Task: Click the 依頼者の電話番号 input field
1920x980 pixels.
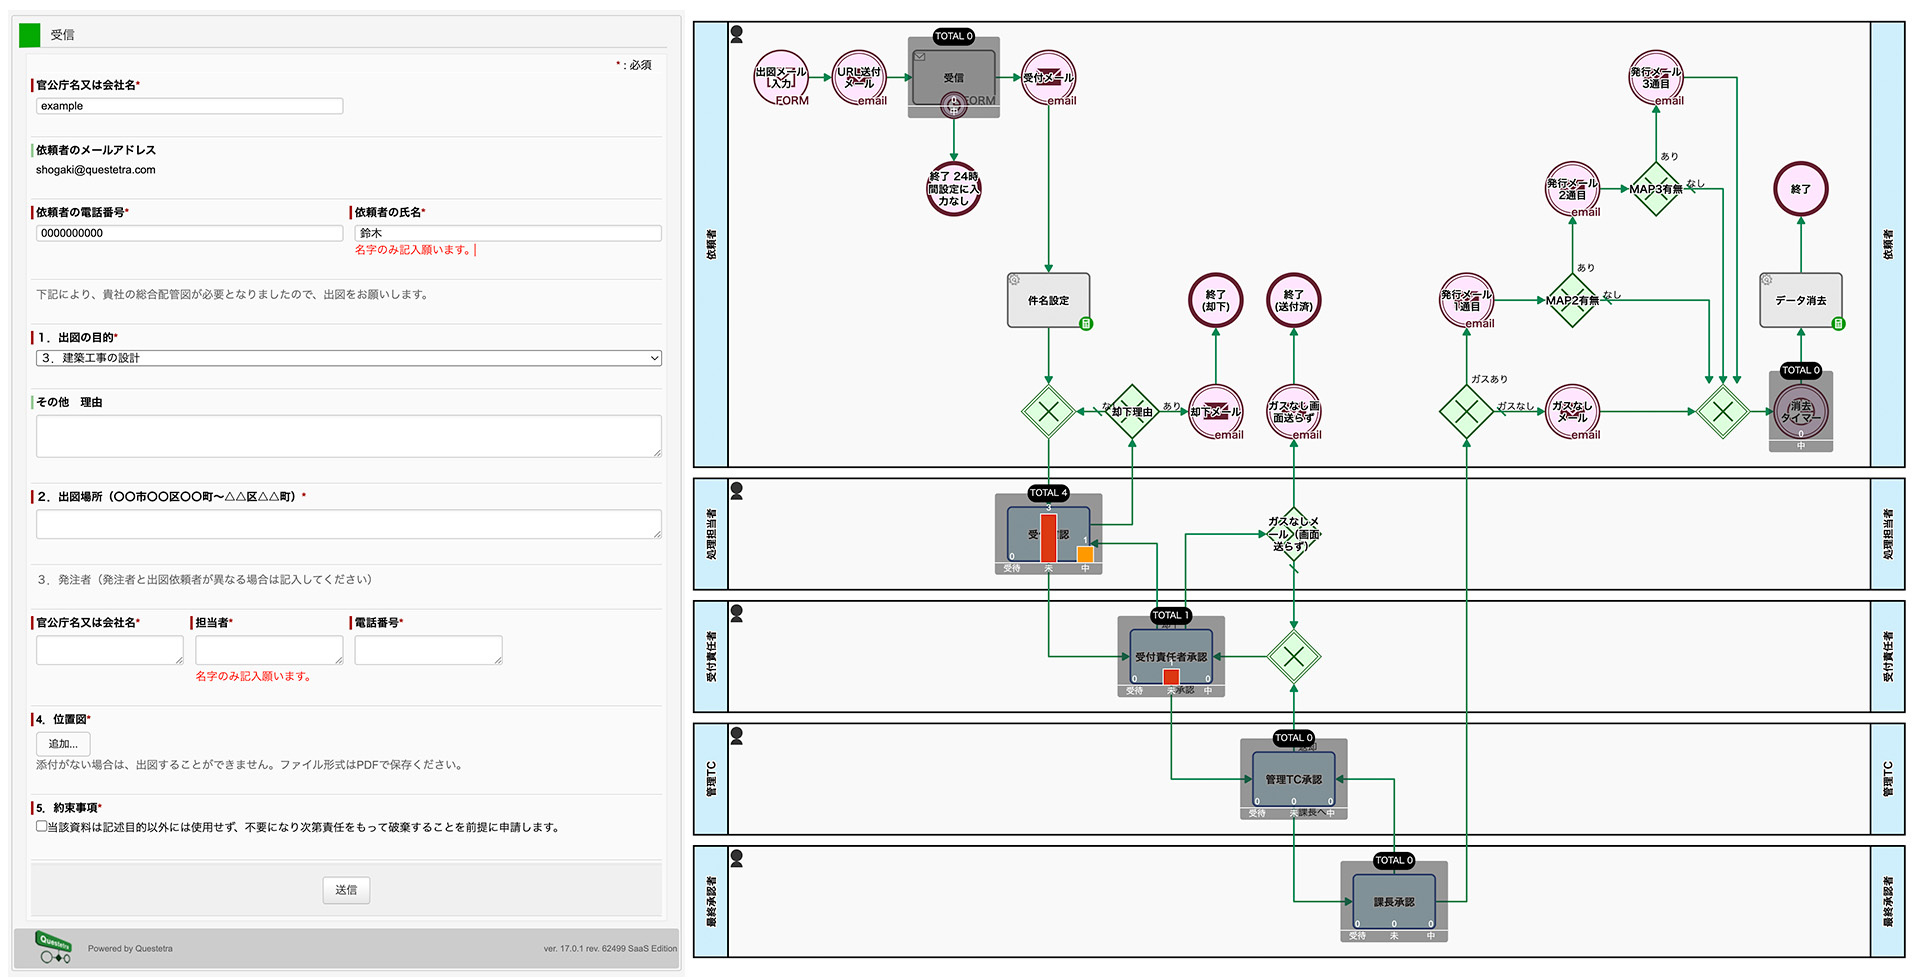Action: click(x=190, y=233)
